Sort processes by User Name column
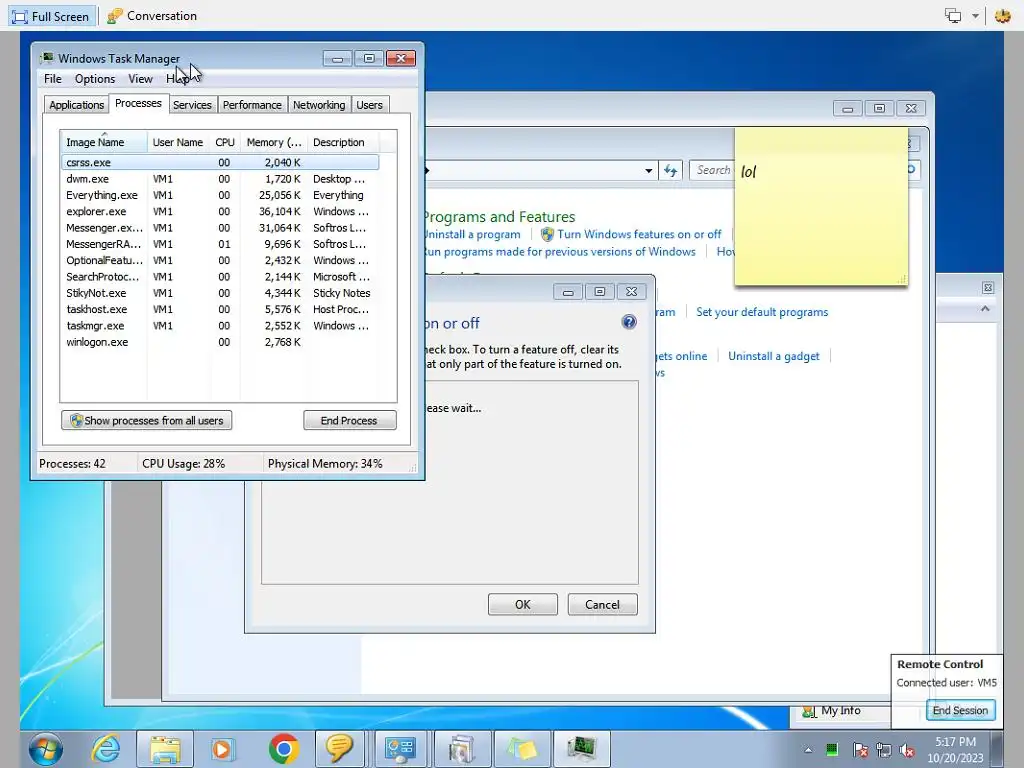Image resolution: width=1024 pixels, height=768 pixels. coord(178,142)
